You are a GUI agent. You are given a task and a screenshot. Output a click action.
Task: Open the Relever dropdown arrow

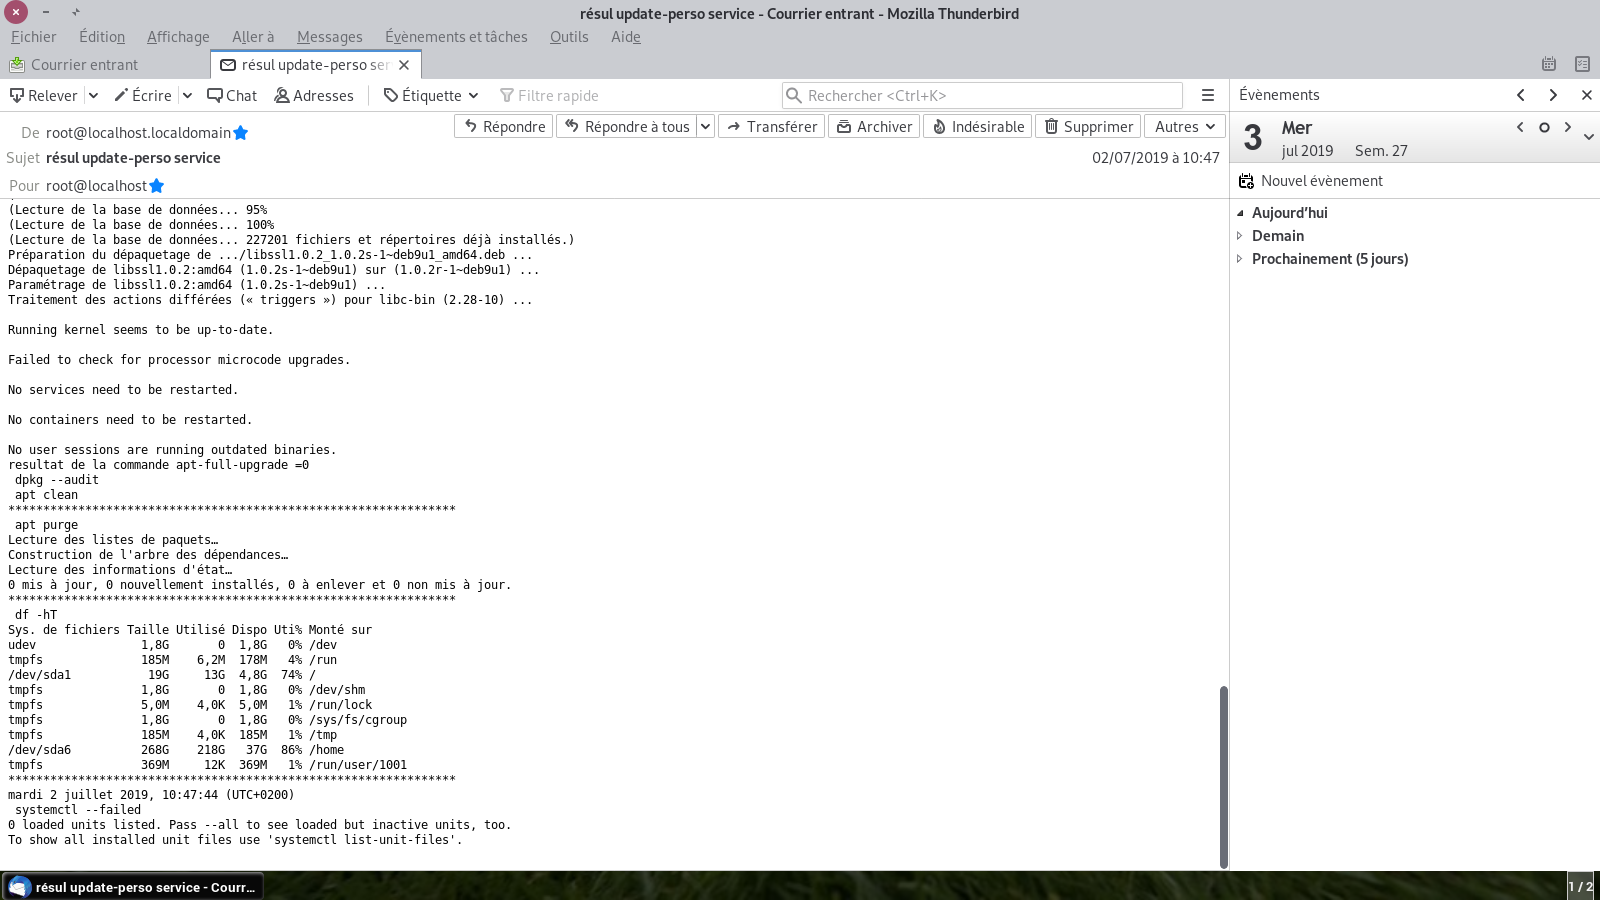click(x=93, y=95)
